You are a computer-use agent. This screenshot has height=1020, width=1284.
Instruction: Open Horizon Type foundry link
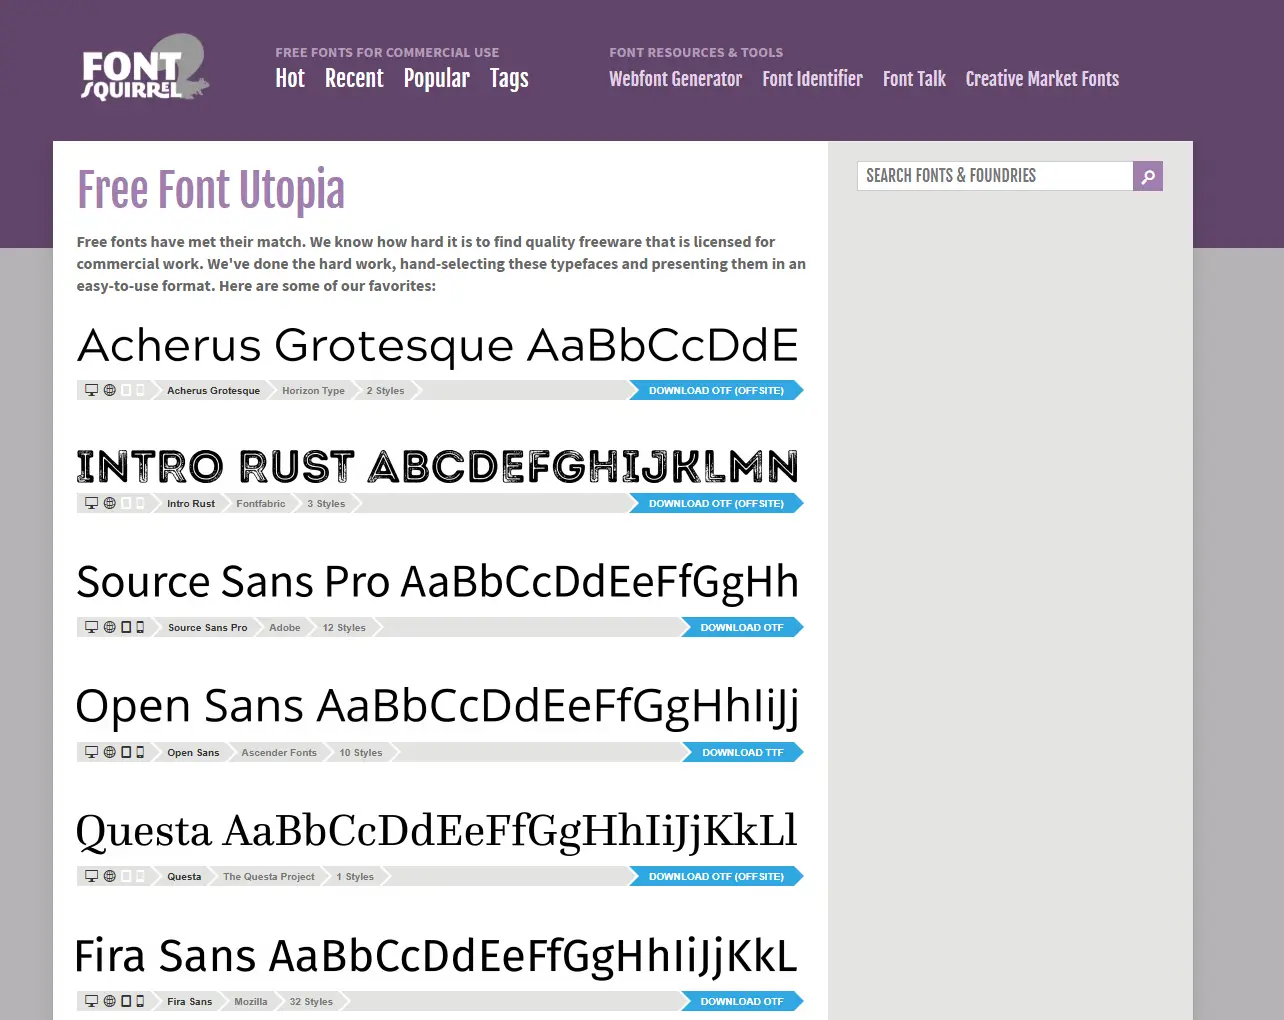point(313,390)
